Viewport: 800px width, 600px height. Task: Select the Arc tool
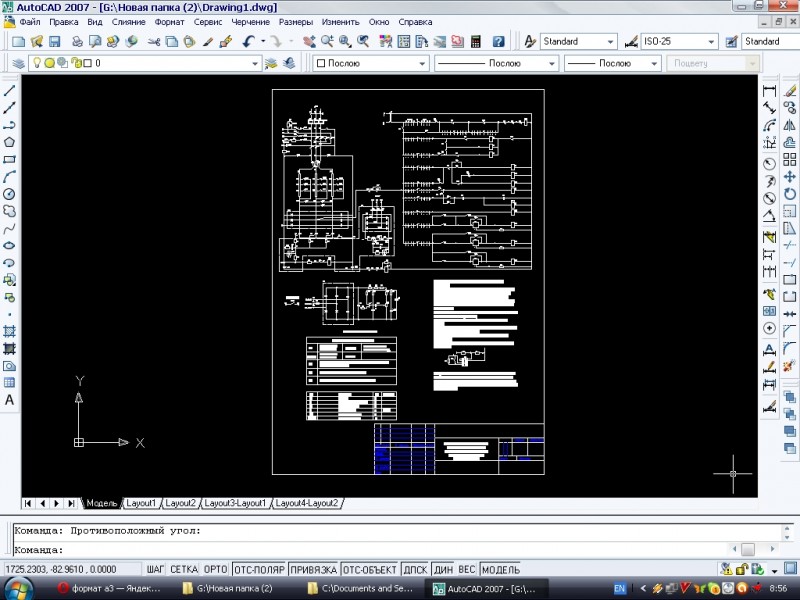pyautogui.click(x=9, y=177)
